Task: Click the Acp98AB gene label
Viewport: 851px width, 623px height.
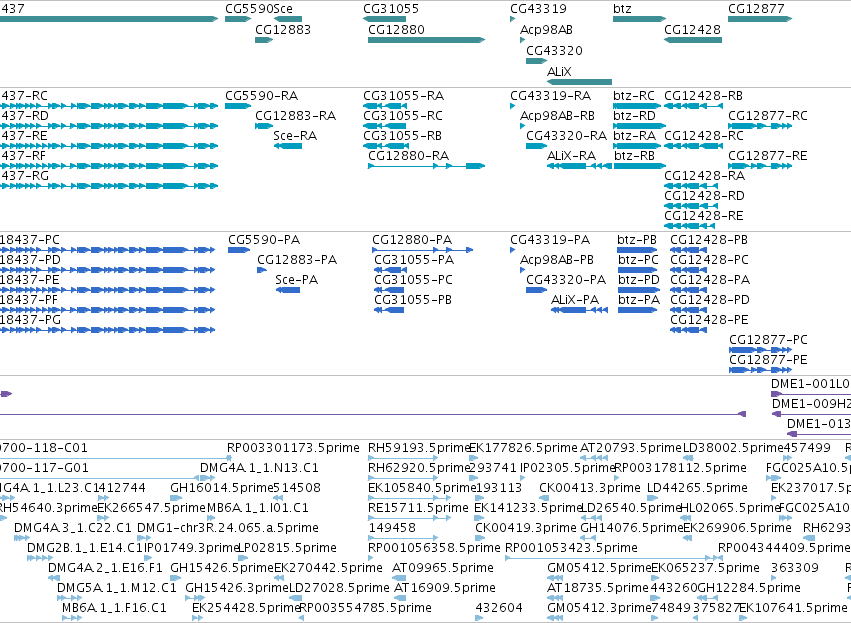Action: [x=546, y=29]
